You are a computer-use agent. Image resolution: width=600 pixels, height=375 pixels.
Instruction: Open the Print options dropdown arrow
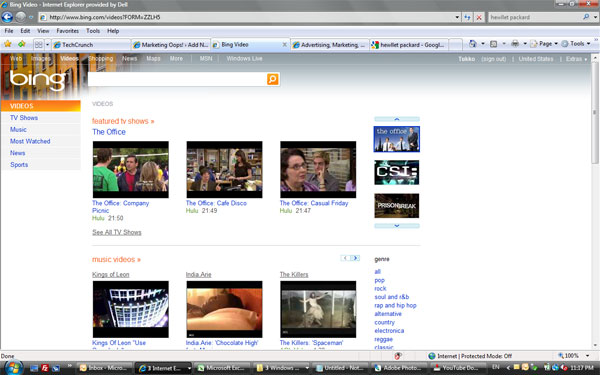coord(525,44)
